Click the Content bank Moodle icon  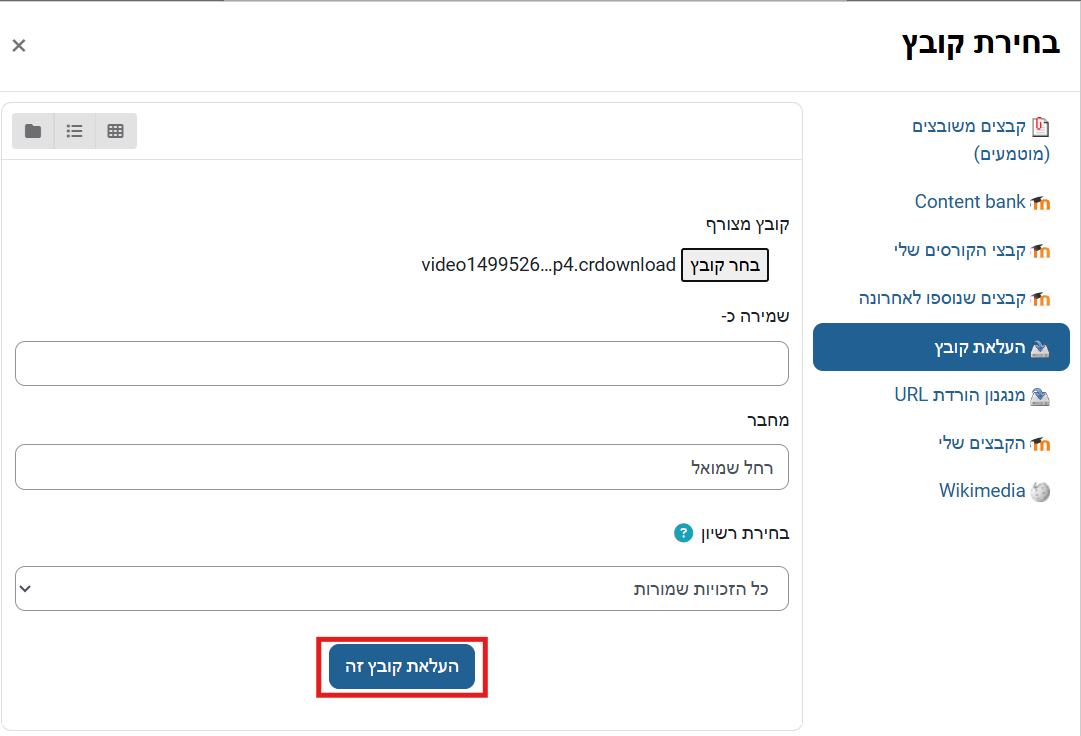coord(1041,203)
